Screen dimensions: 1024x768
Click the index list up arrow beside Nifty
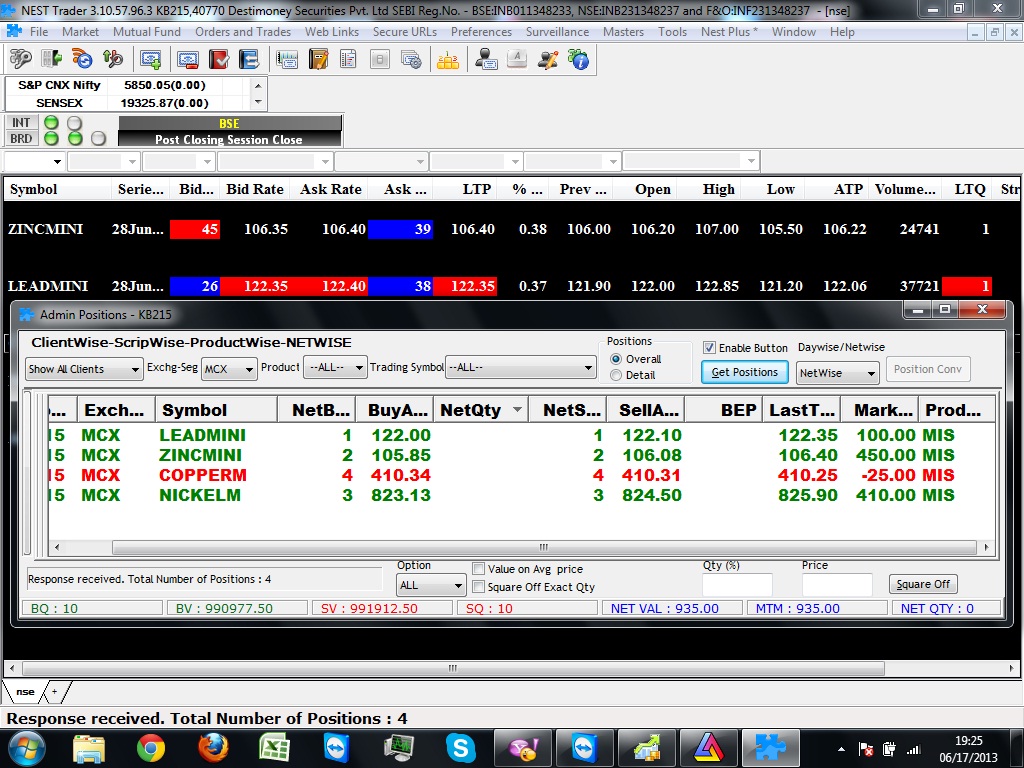point(258,86)
